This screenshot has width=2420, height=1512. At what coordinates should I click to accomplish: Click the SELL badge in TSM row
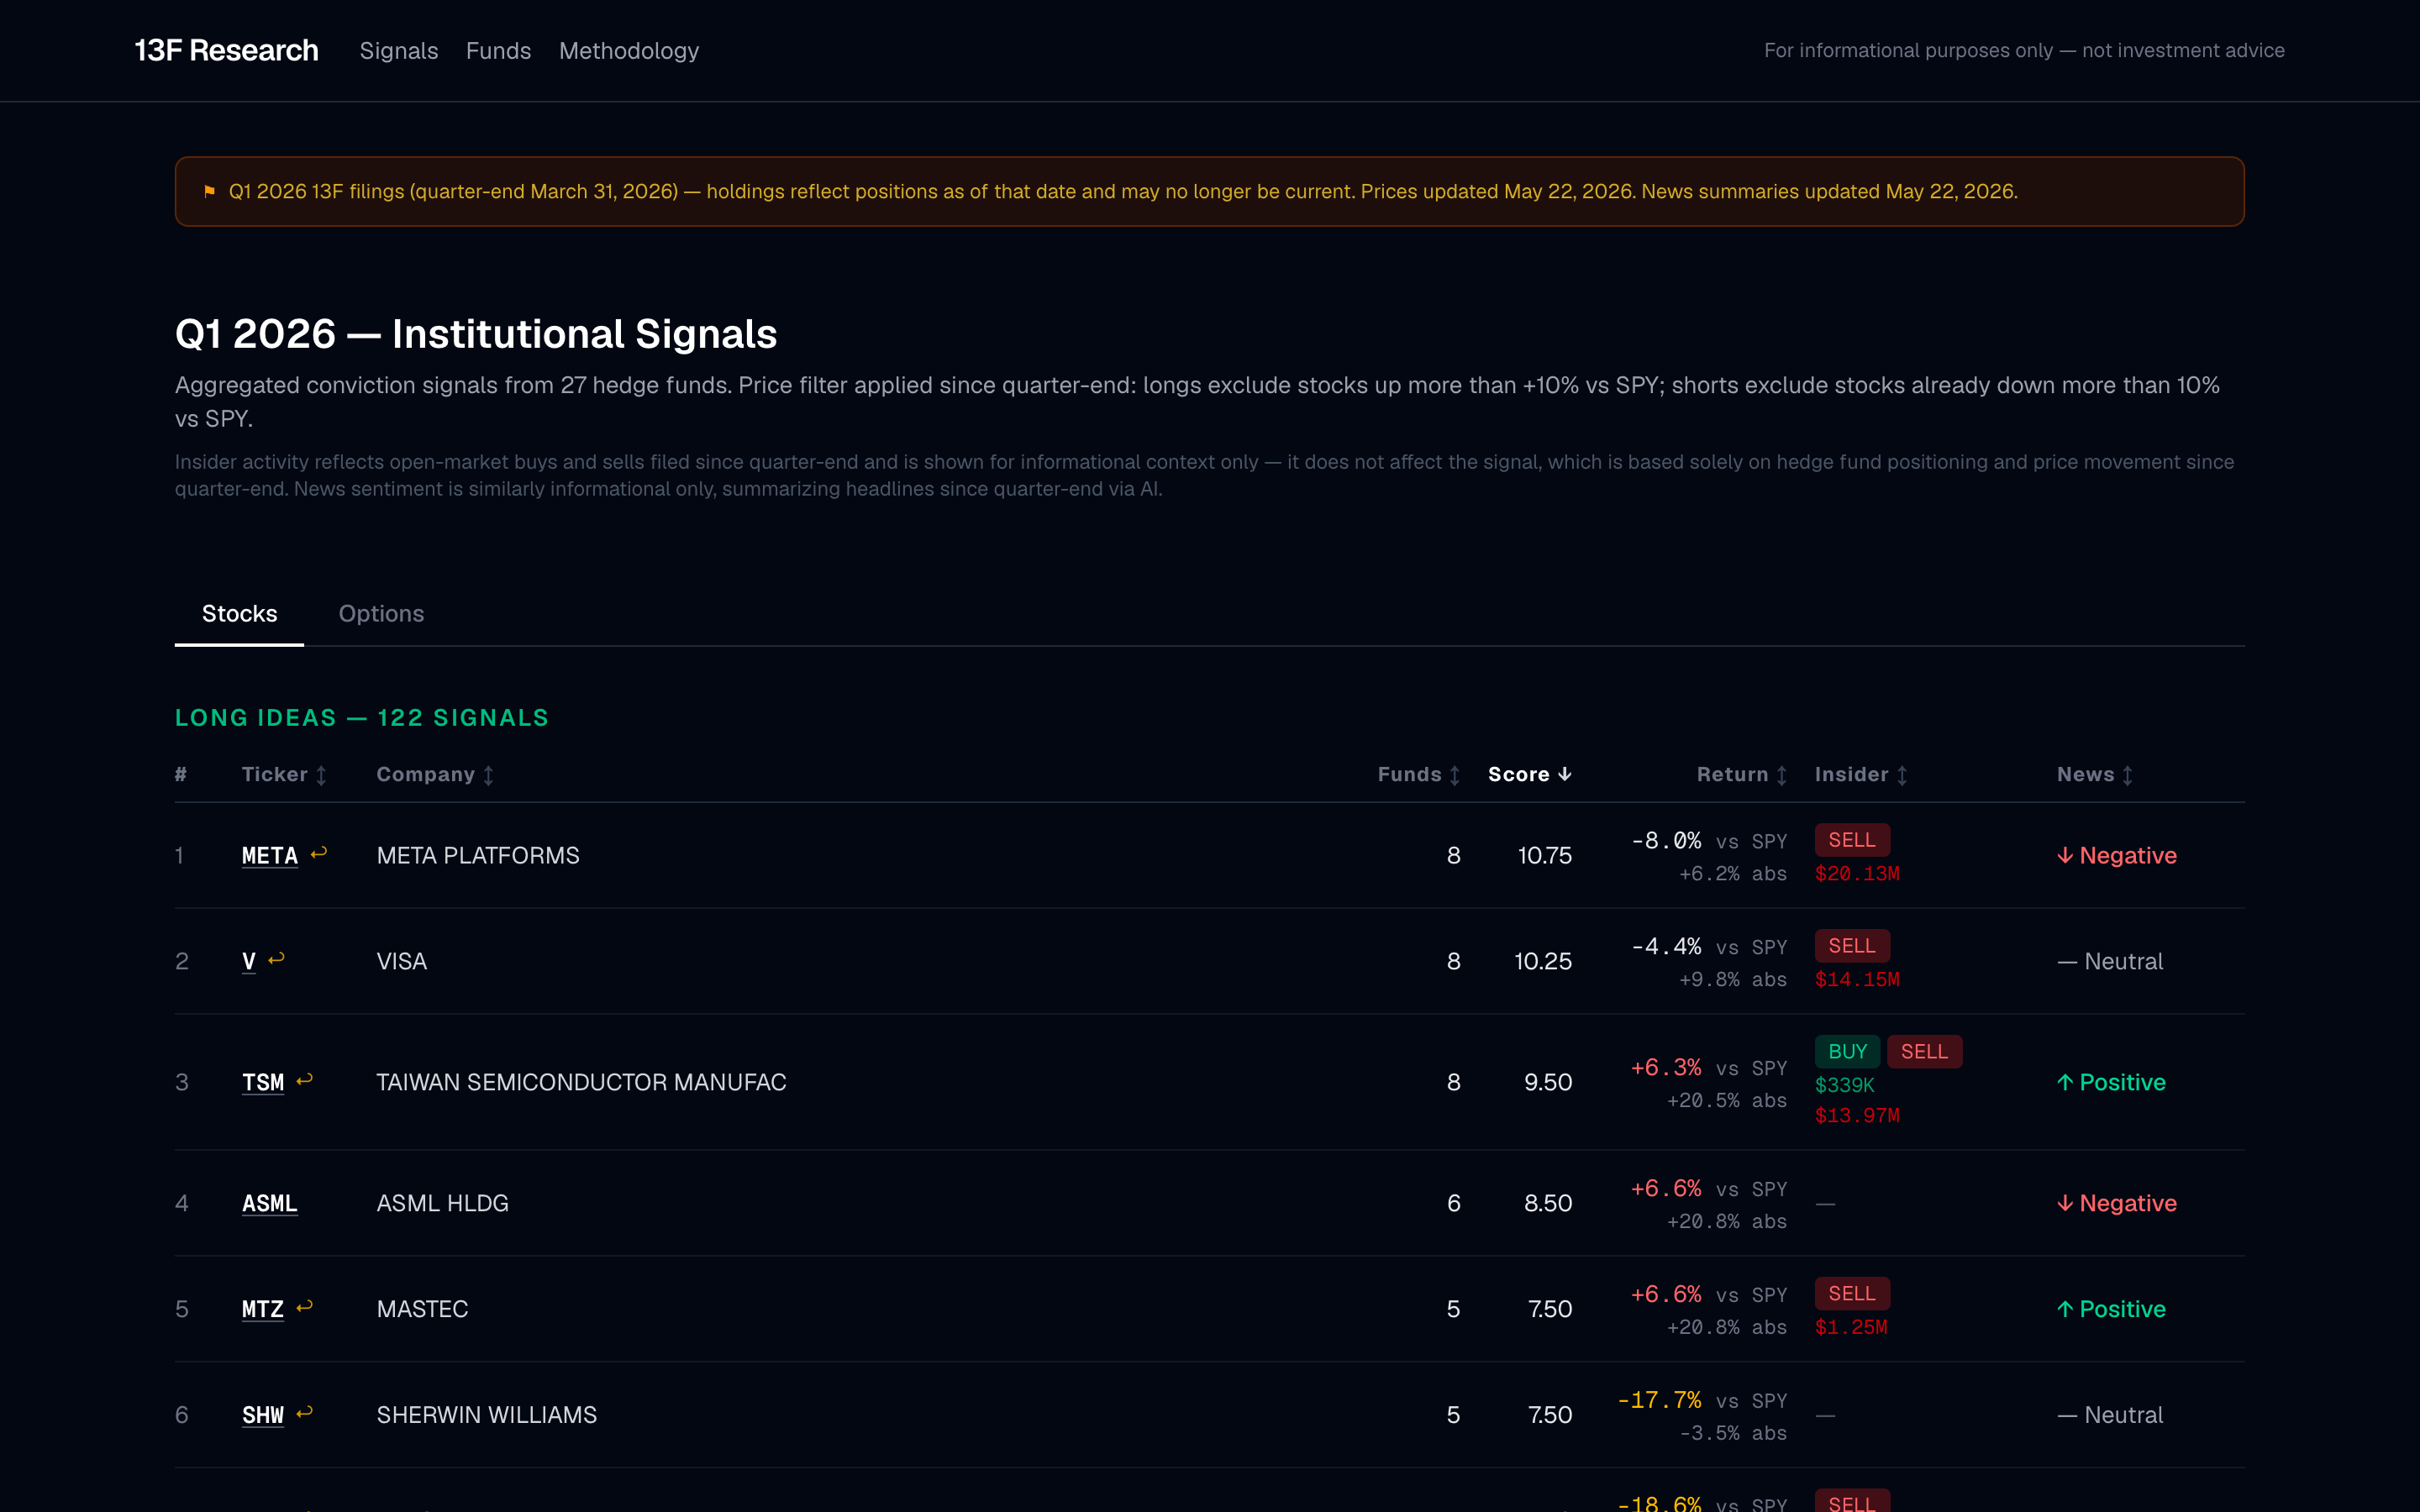(1924, 1052)
